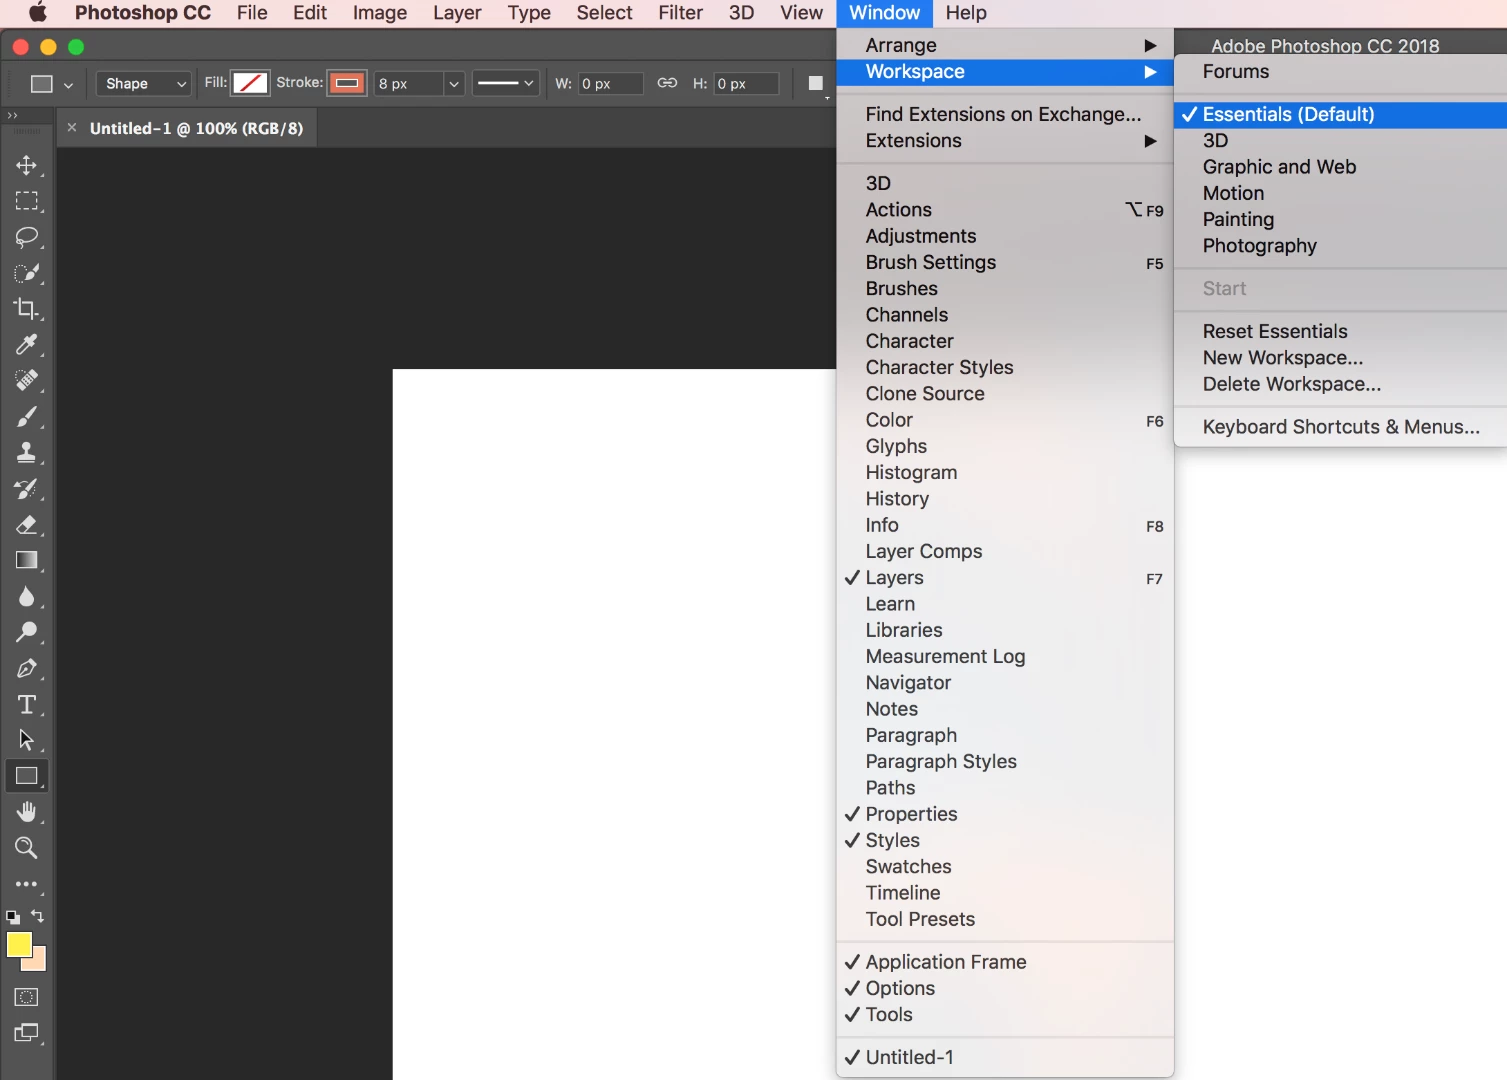The width and height of the screenshot is (1507, 1080).
Task: Open the Help menu
Action: click(966, 13)
